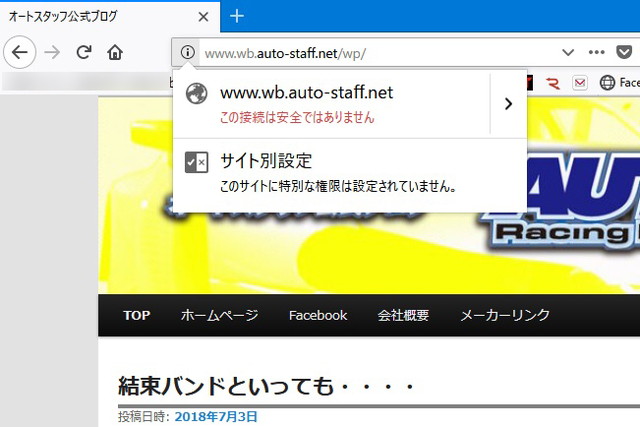The width and height of the screenshot is (640, 427).
Task: Click the この接続は安全ではありません warning text
Action: pyautogui.click(x=297, y=118)
